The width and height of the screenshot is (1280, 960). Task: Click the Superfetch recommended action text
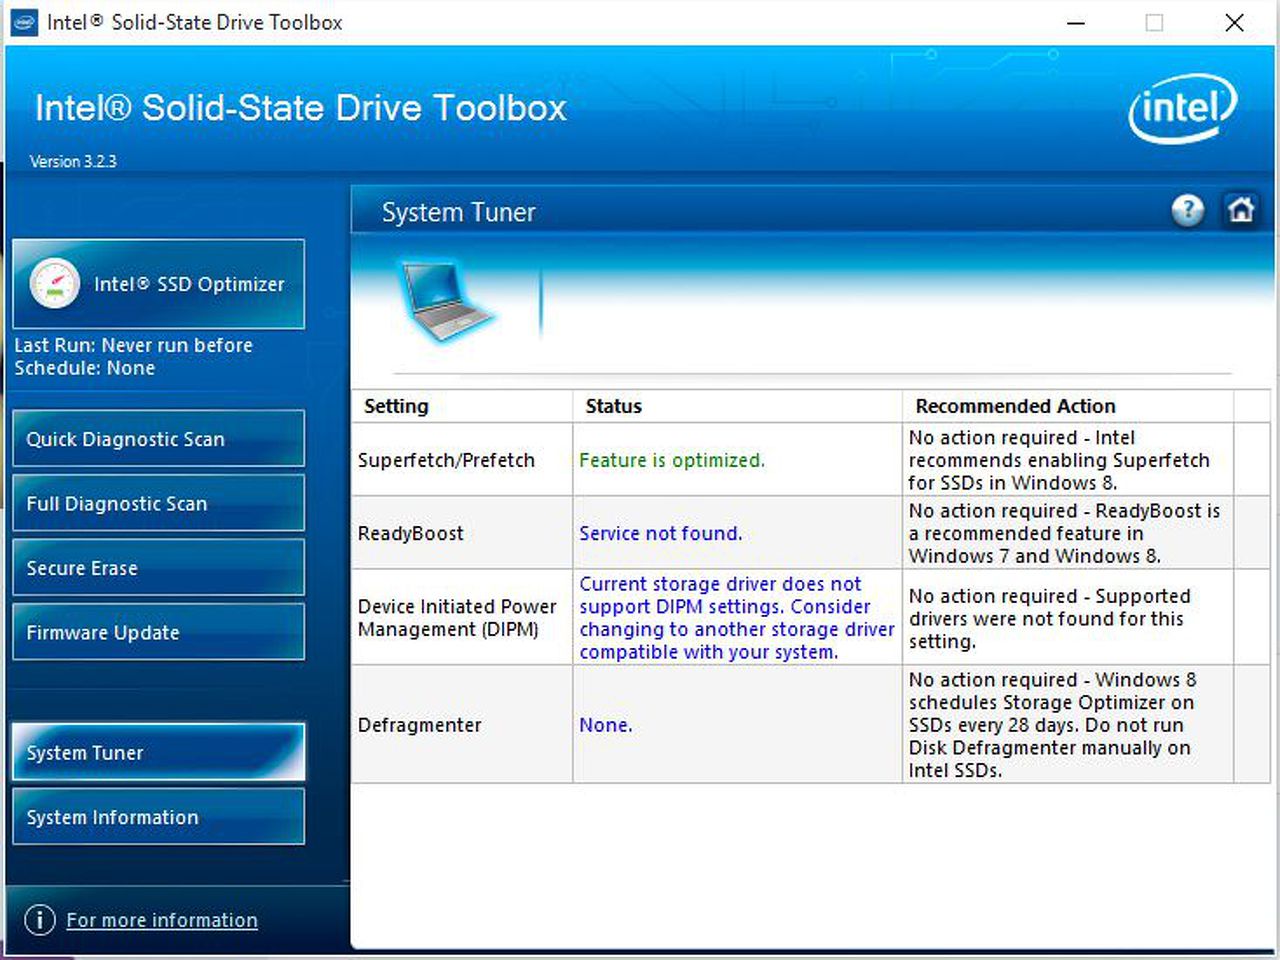(x=1059, y=460)
